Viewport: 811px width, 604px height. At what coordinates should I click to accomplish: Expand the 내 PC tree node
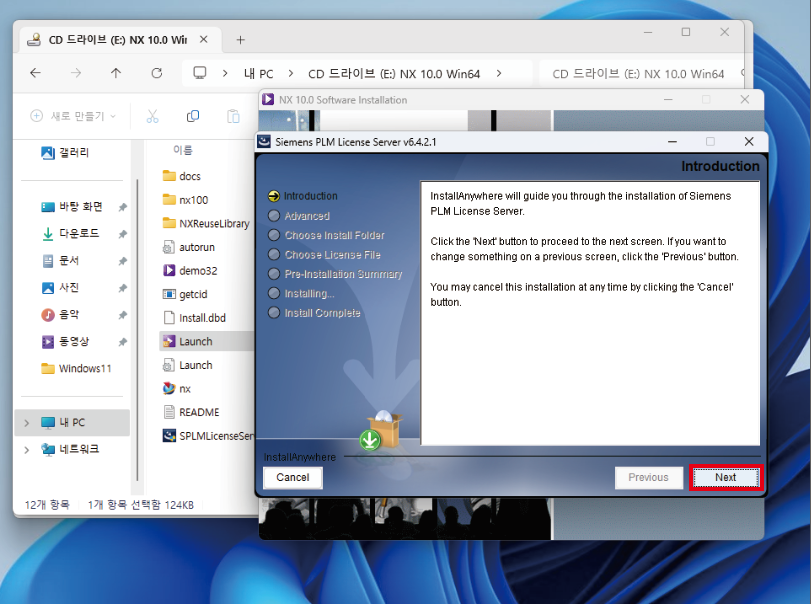coord(26,423)
